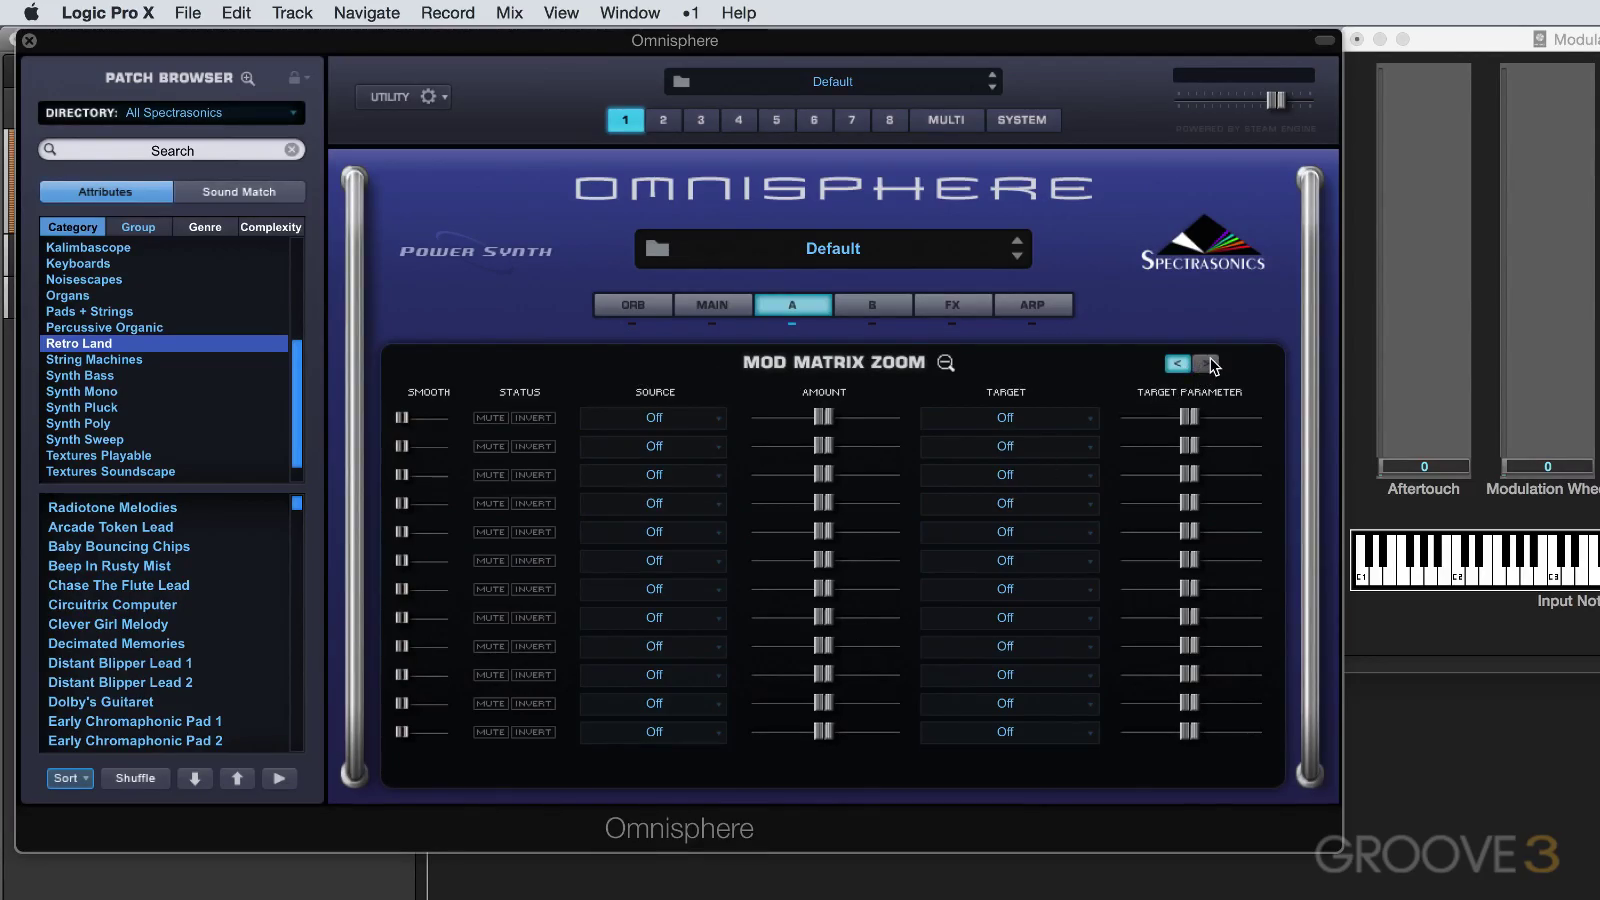Toggle Mute on the ninth mod matrix row
1600x900 pixels.
[491, 647]
